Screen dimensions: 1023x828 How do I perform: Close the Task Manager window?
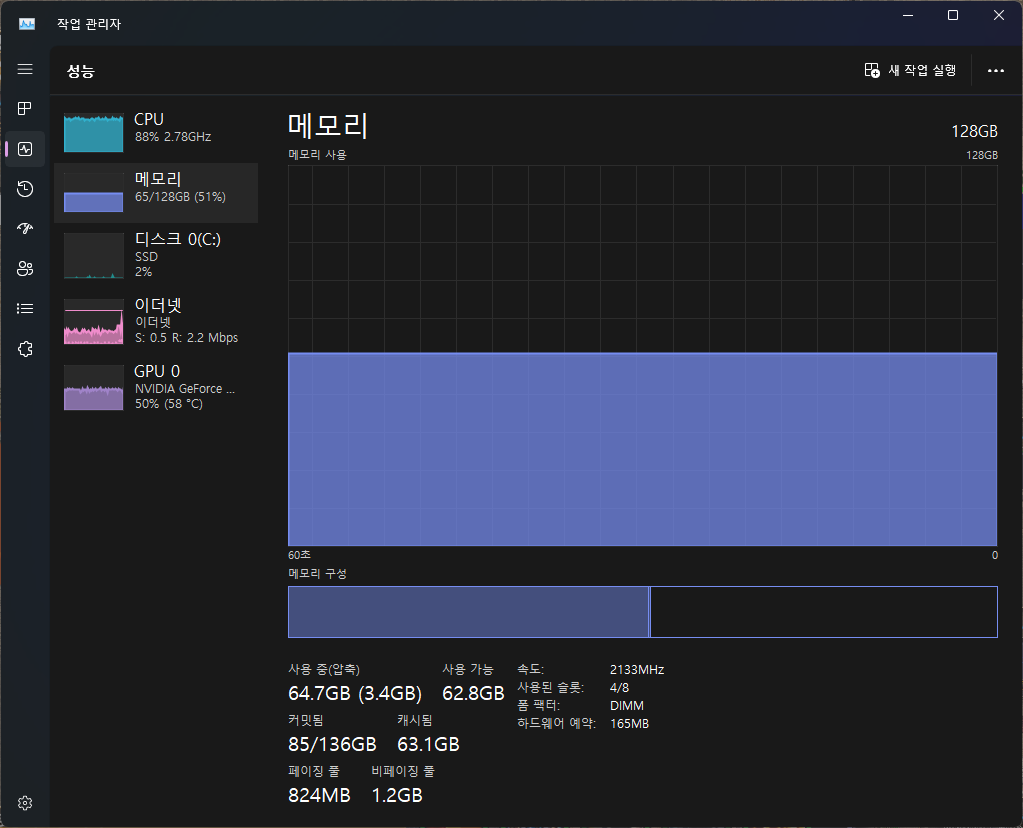998,15
